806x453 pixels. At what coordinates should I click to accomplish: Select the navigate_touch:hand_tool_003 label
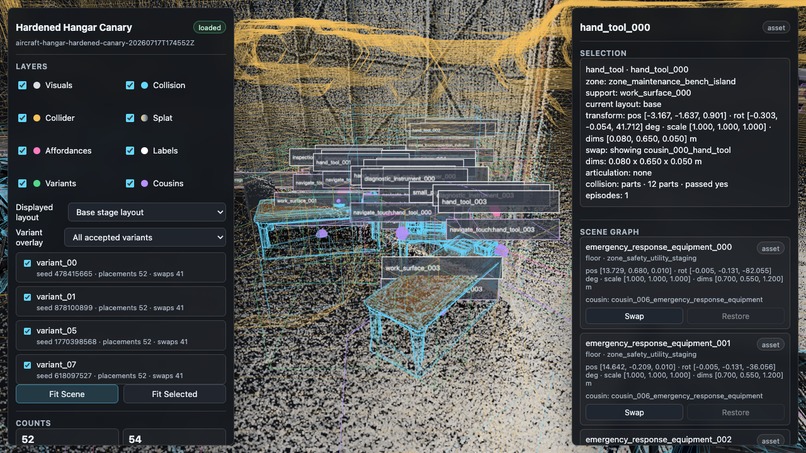[502, 229]
